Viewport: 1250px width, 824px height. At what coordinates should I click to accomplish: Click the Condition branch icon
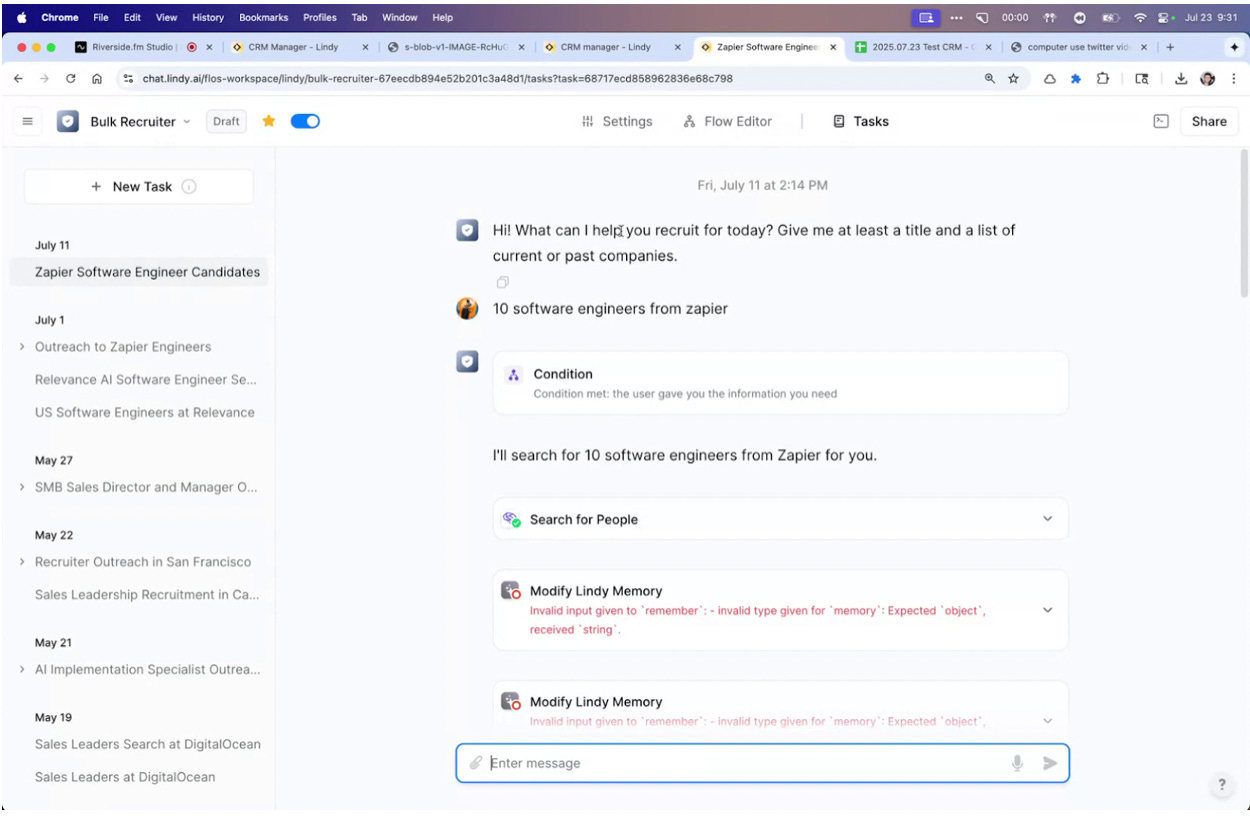click(514, 375)
